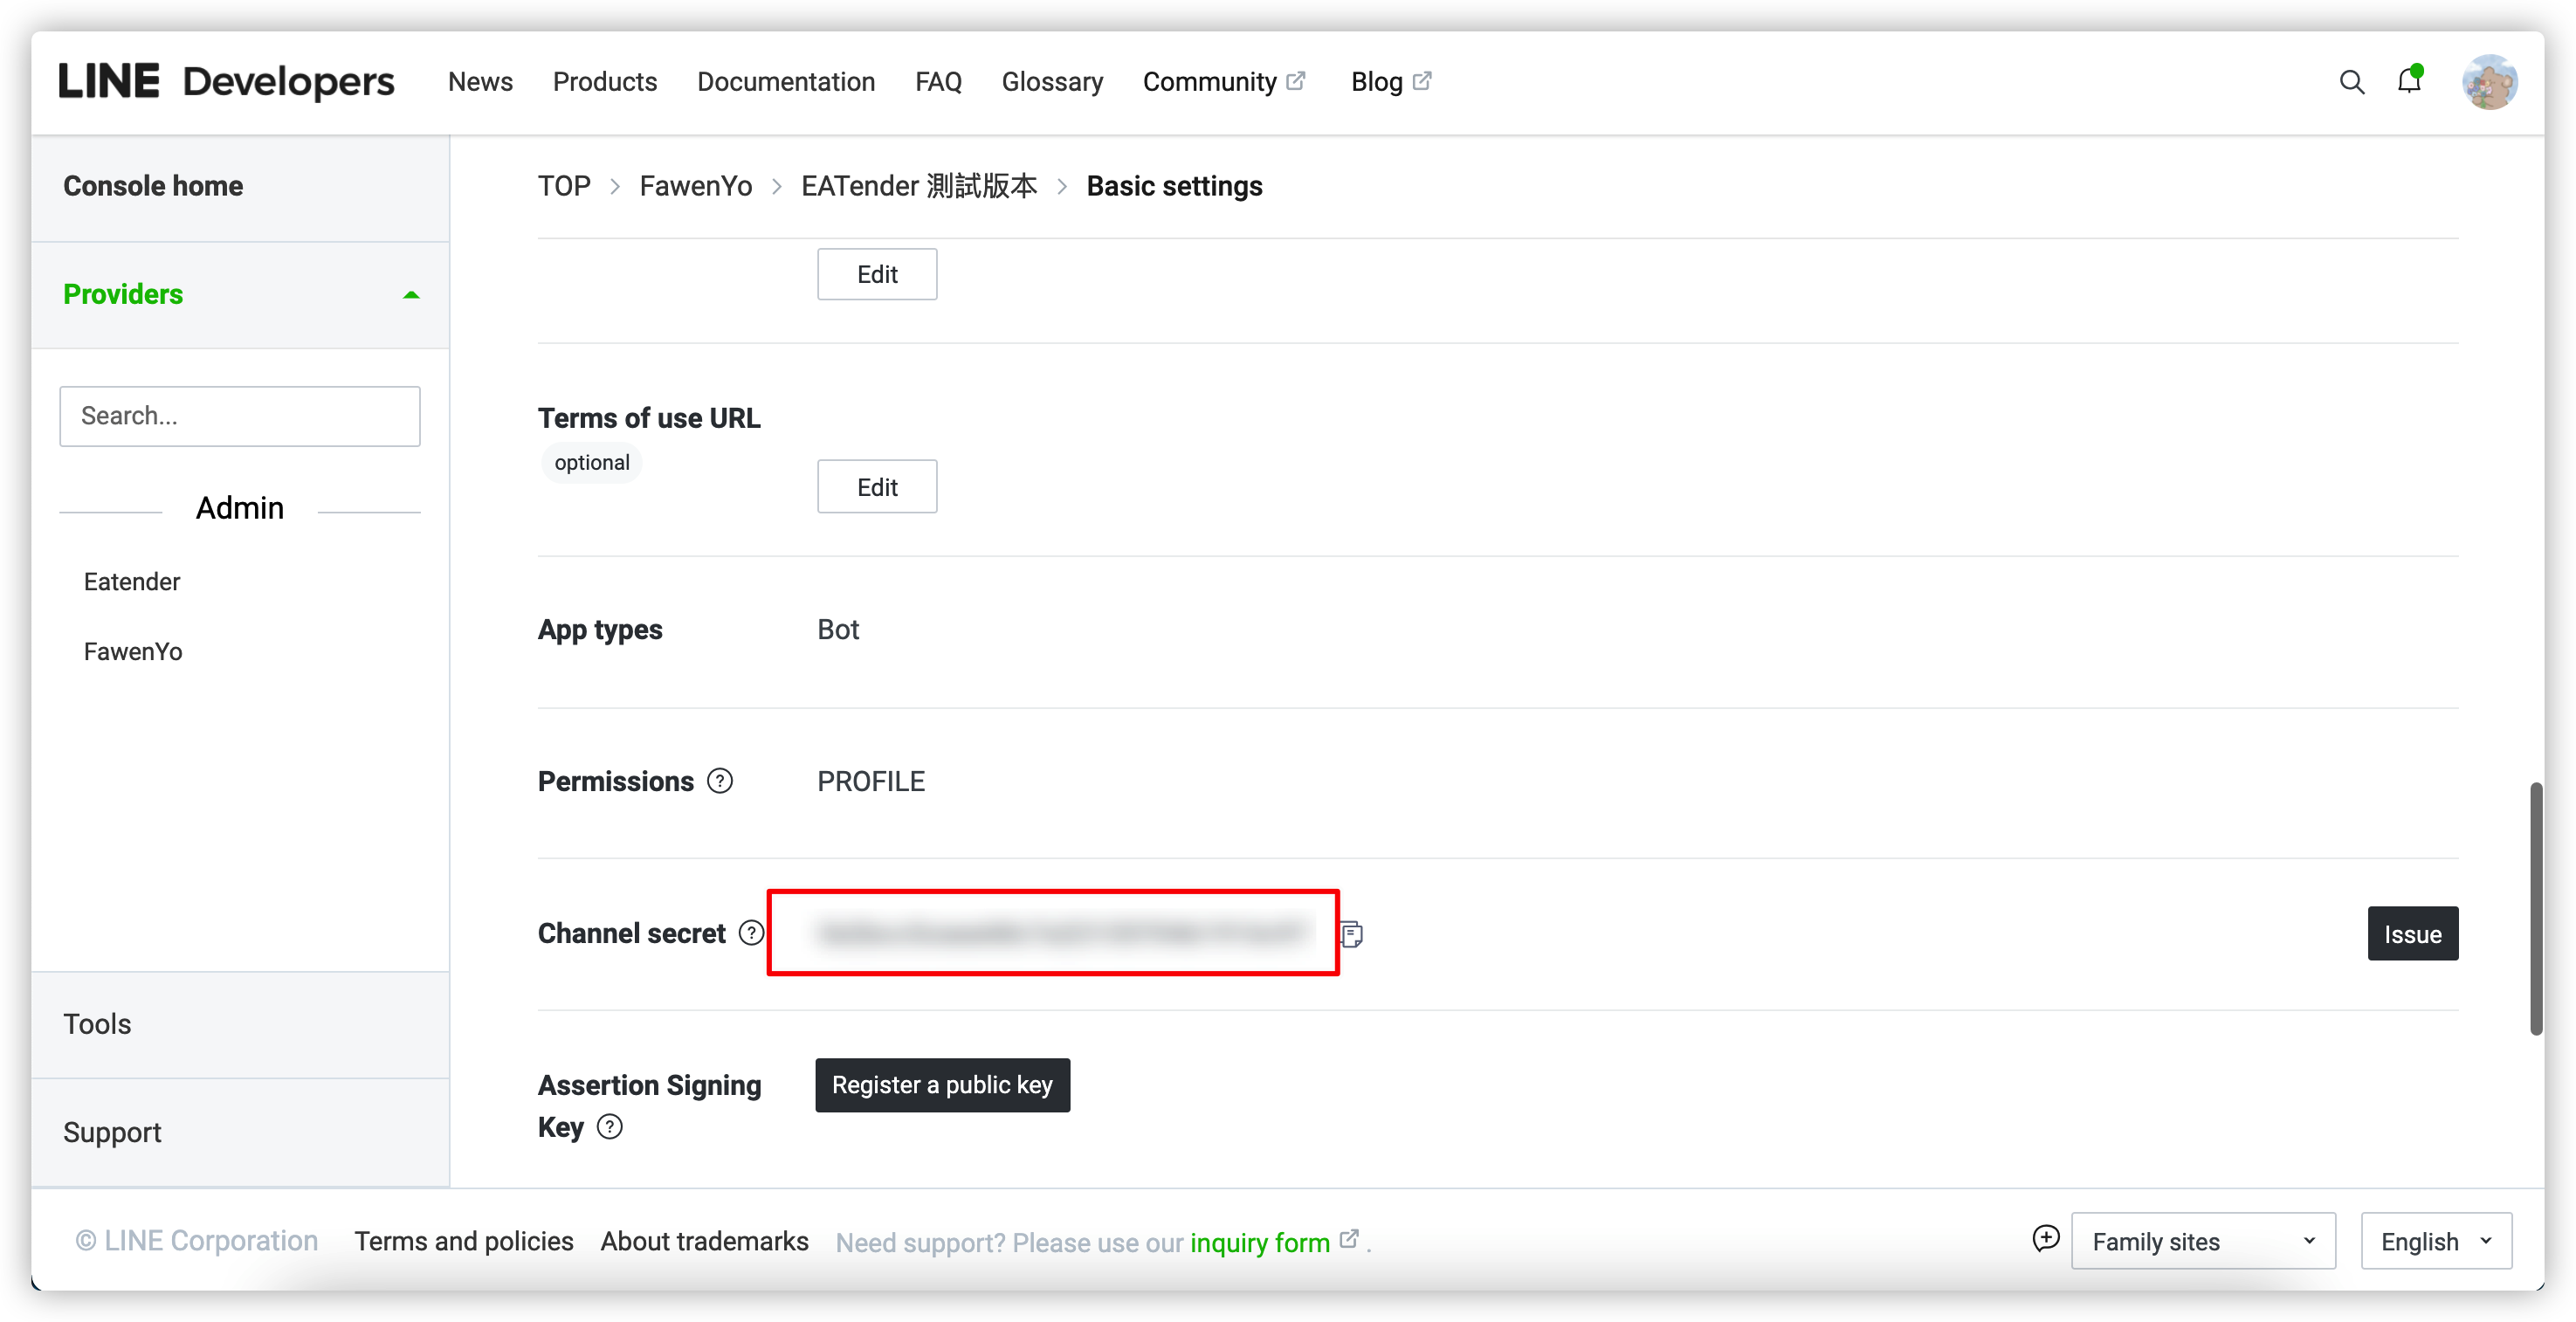The width and height of the screenshot is (2576, 1322).
Task: Select the FawenYo provider in sidebar
Action: 133,652
